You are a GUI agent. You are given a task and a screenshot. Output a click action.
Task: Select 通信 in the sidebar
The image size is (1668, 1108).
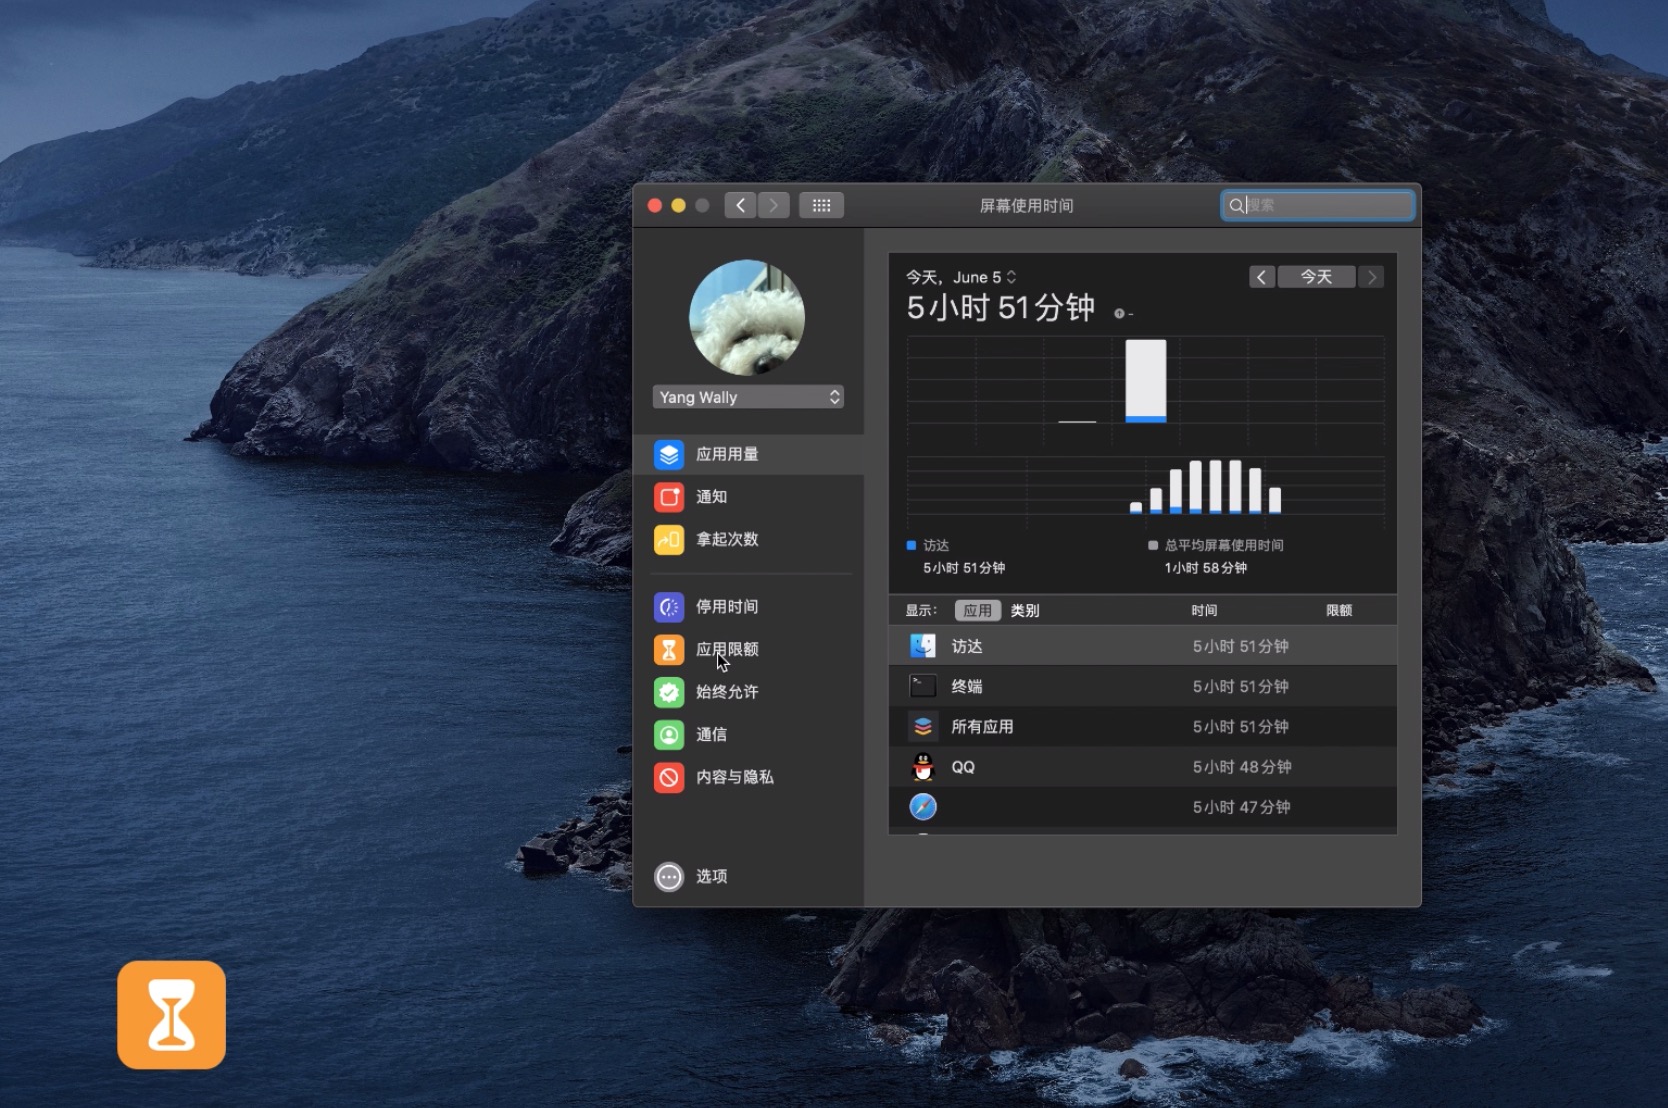[x=710, y=735]
